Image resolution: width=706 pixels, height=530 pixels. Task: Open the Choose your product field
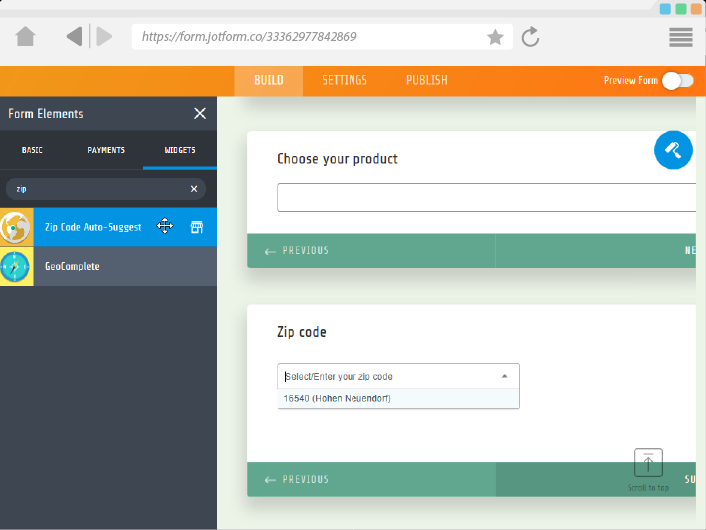point(486,198)
